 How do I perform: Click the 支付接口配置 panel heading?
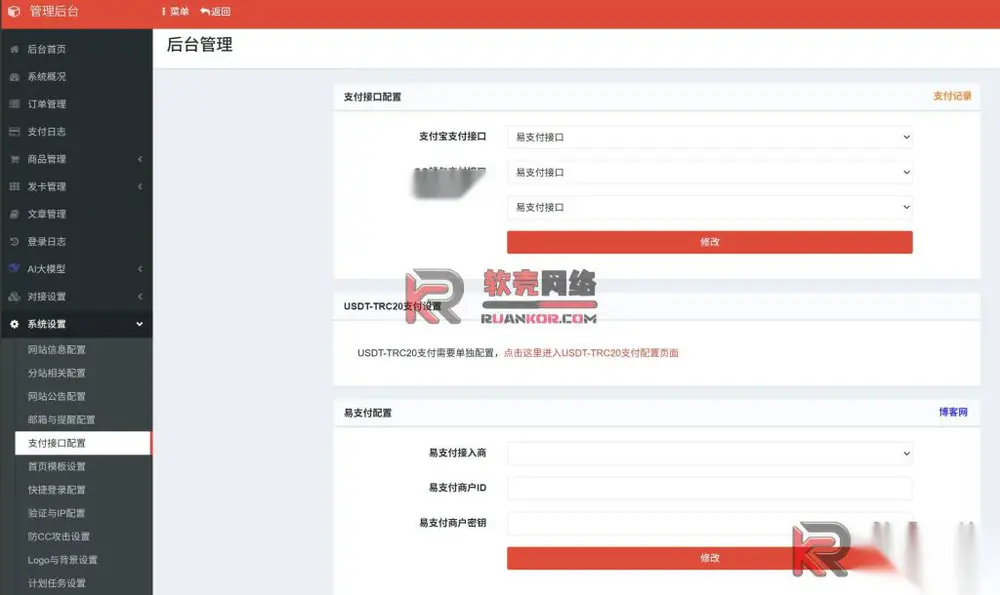[x=372, y=97]
